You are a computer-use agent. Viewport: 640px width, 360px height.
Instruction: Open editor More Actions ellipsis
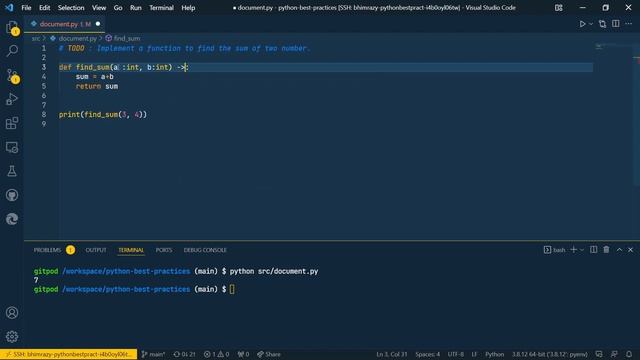click(629, 24)
